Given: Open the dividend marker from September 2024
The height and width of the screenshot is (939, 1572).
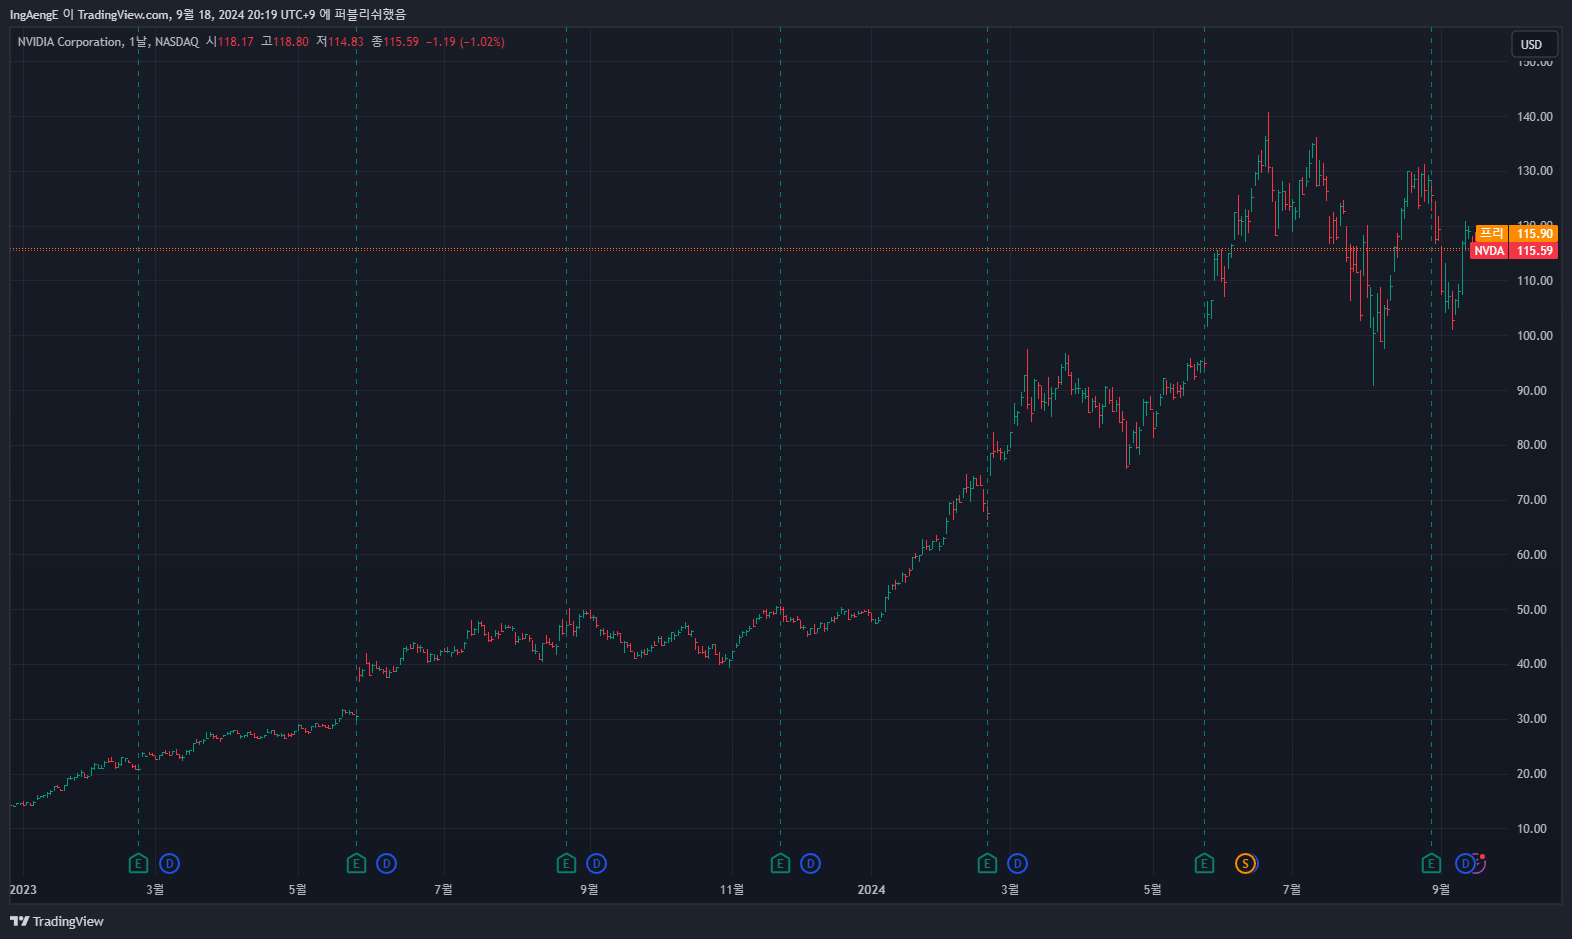Looking at the screenshot, I should point(1466,864).
